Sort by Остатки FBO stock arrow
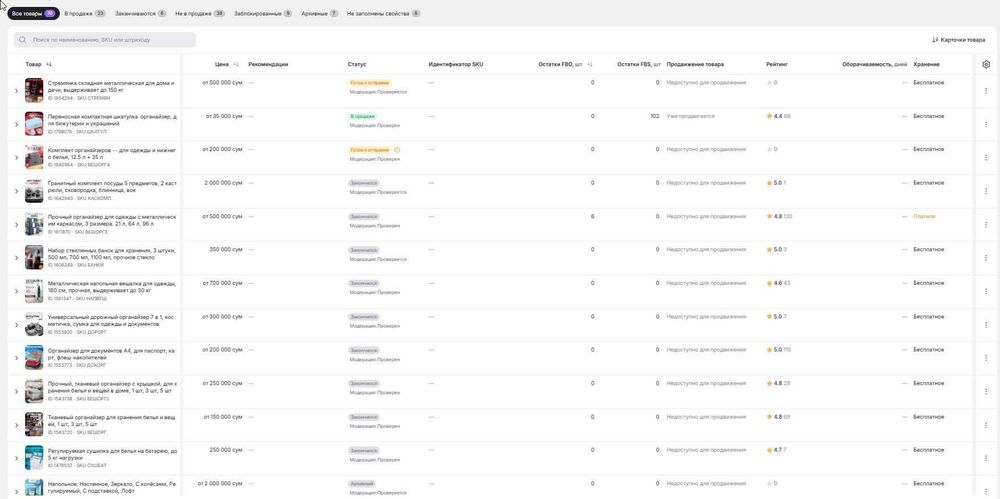This screenshot has height=499, width=1000. tap(590, 64)
